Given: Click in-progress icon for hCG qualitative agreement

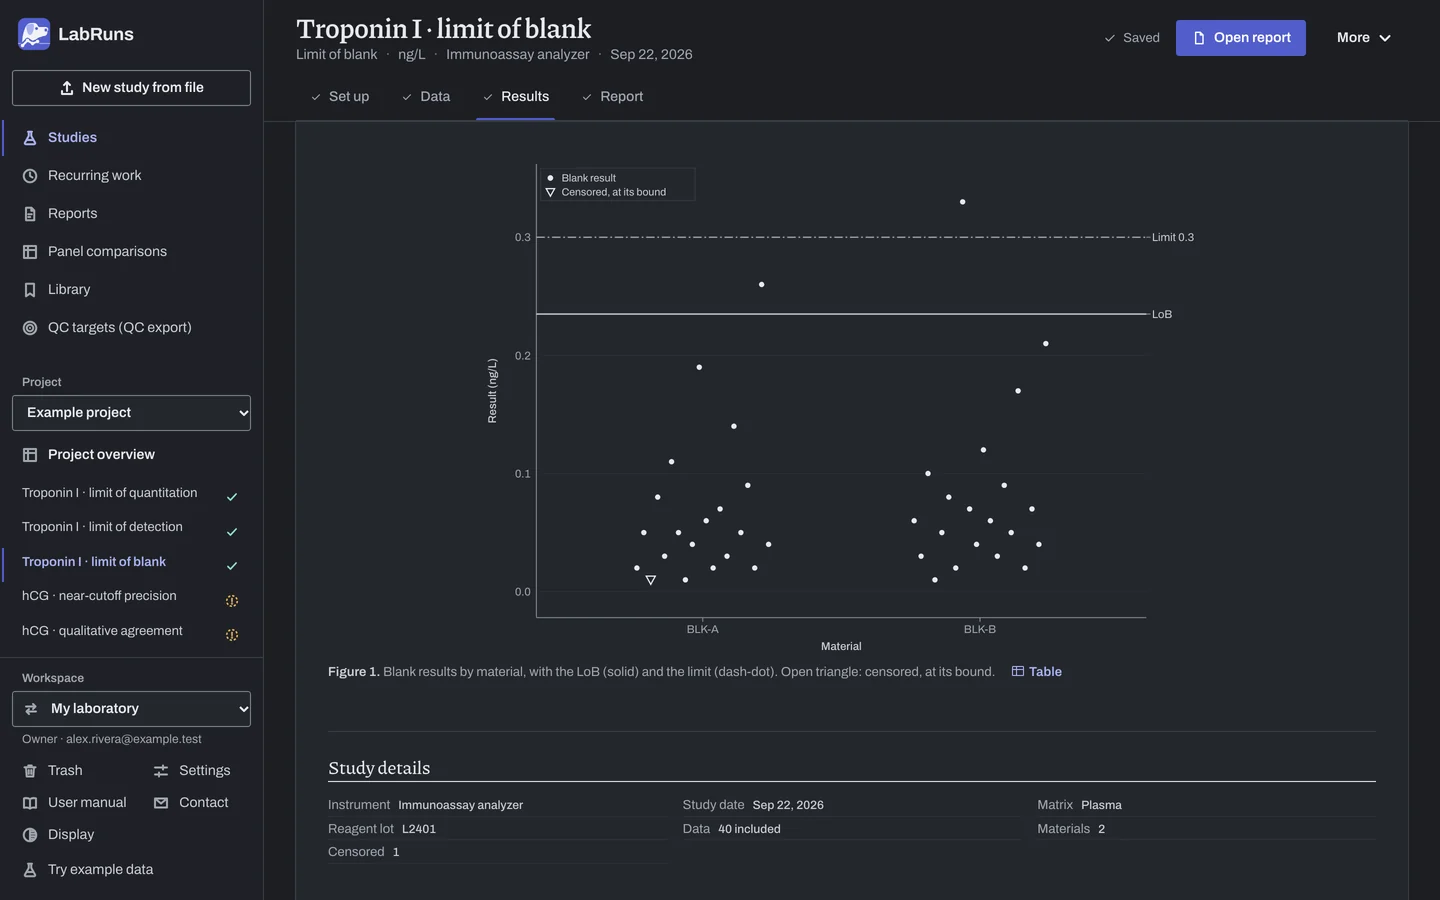Looking at the screenshot, I should click(232, 635).
